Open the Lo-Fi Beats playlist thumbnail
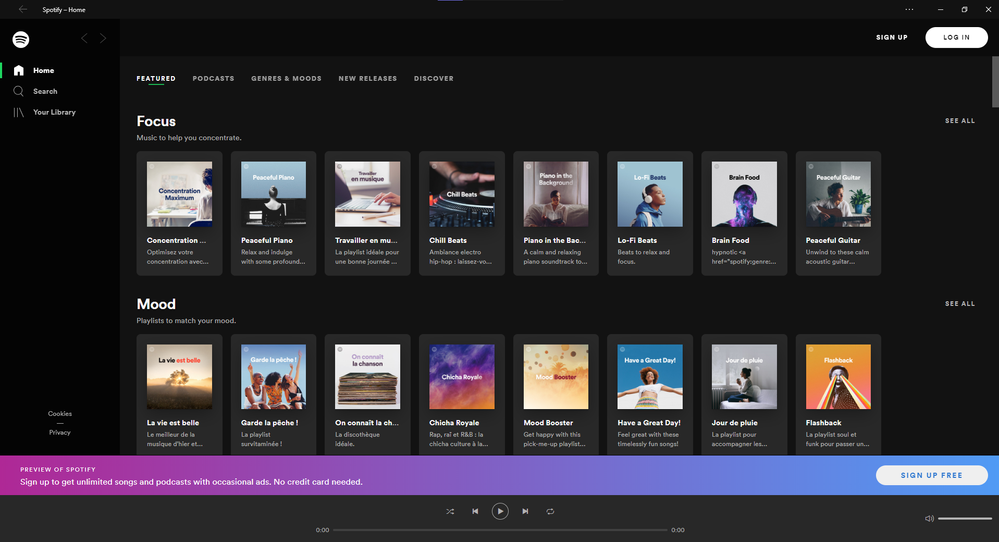This screenshot has height=542, width=999. (x=650, y=194)
